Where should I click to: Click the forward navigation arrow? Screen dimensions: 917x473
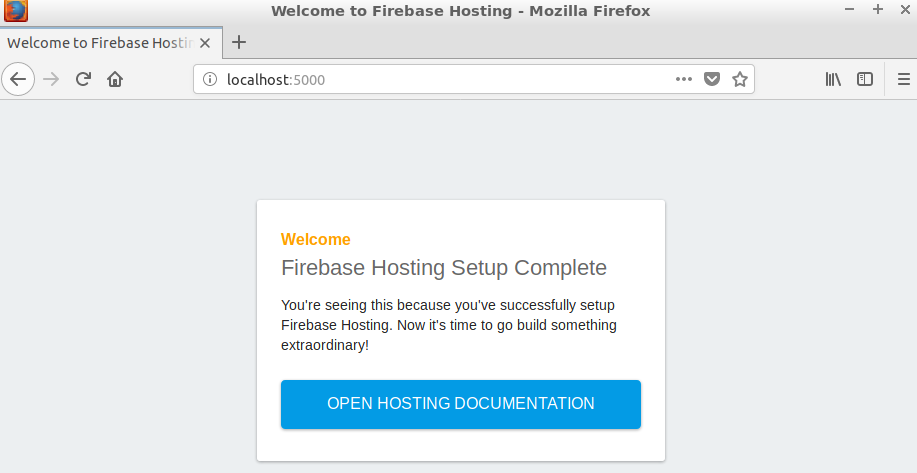[51, 79]
